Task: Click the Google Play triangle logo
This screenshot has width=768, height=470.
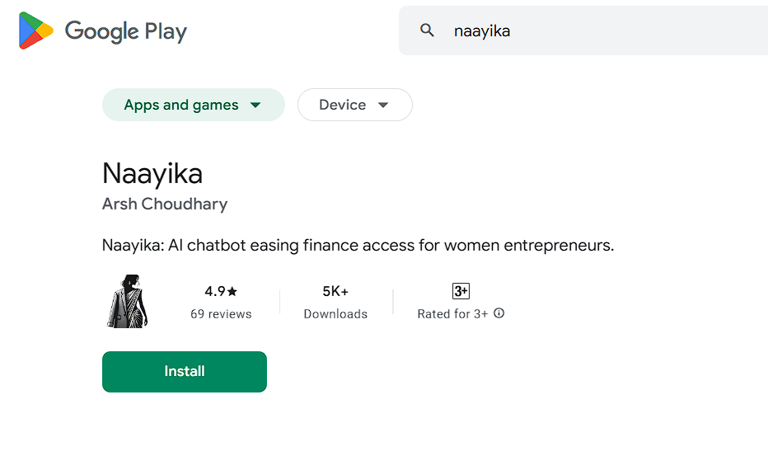Action: [35, 31]
